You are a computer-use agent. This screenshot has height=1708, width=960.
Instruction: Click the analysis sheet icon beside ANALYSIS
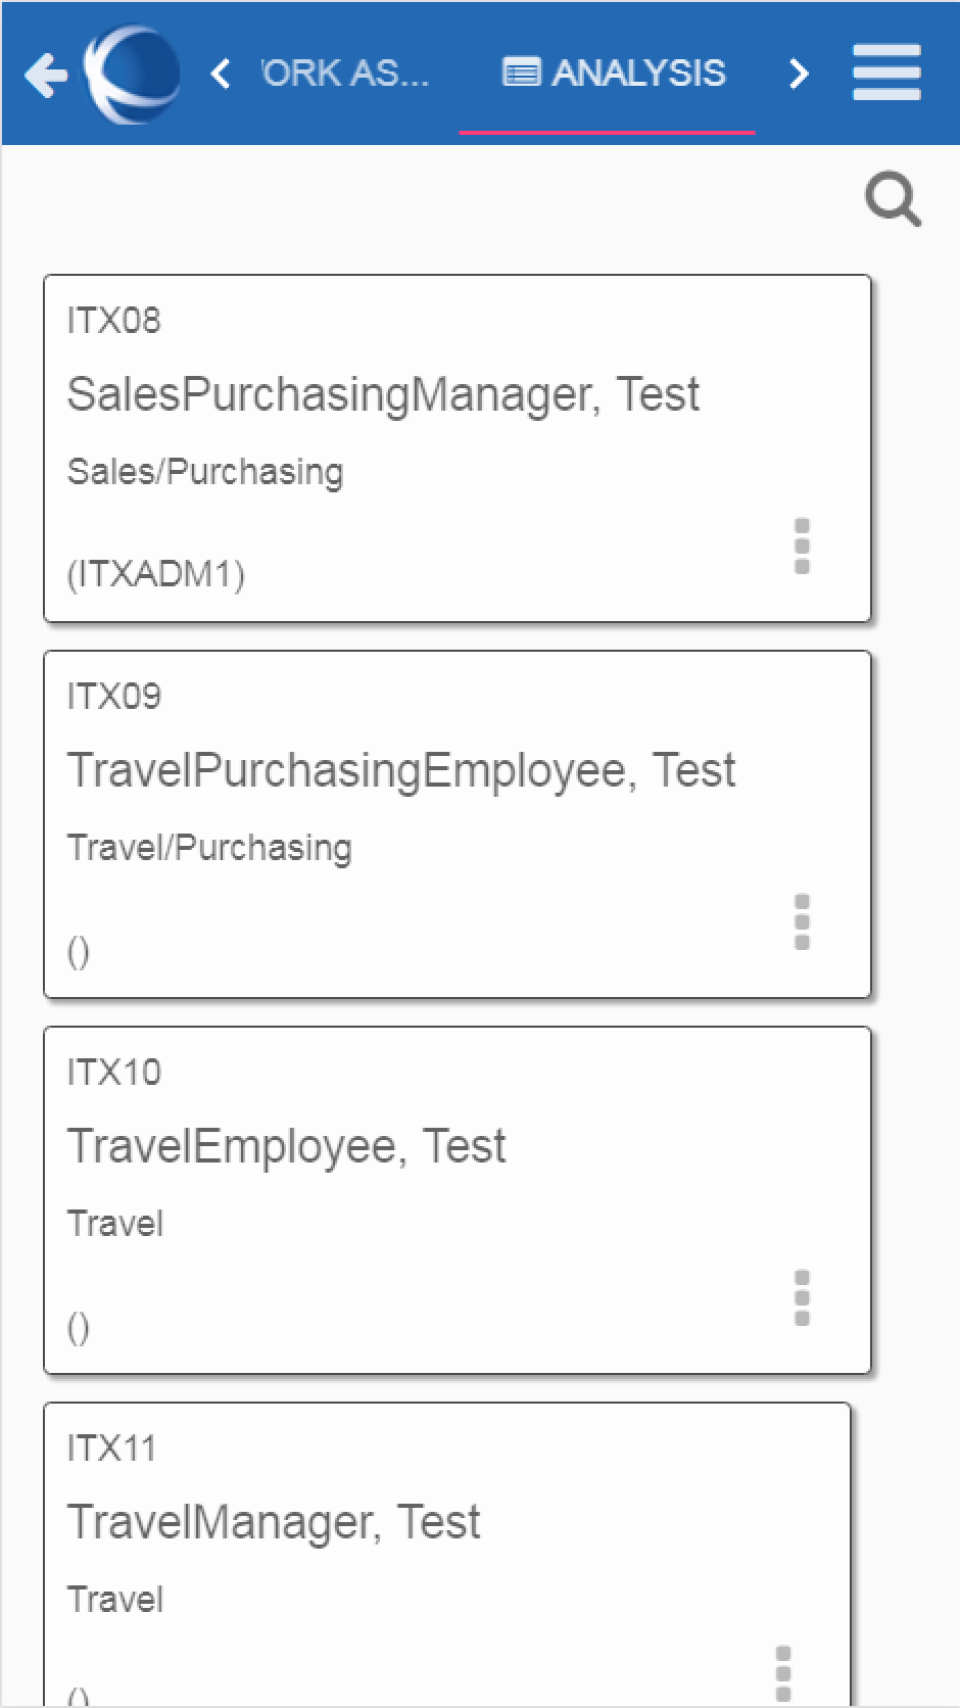tap(520, 72)
